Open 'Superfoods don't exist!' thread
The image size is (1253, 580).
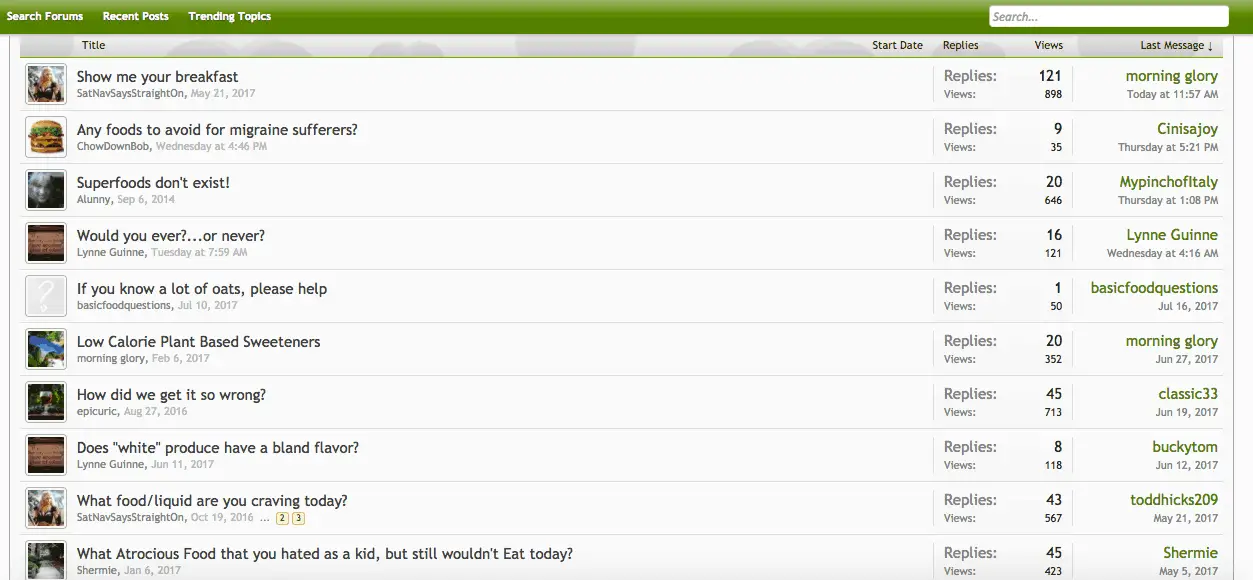click(x=153, y=182)
